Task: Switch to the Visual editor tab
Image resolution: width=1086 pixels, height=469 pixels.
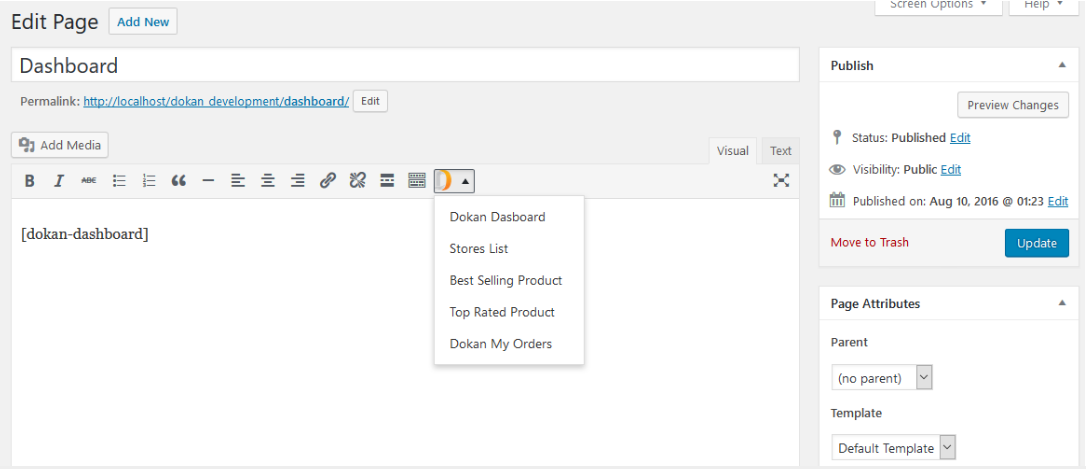Action: (733, 151)
